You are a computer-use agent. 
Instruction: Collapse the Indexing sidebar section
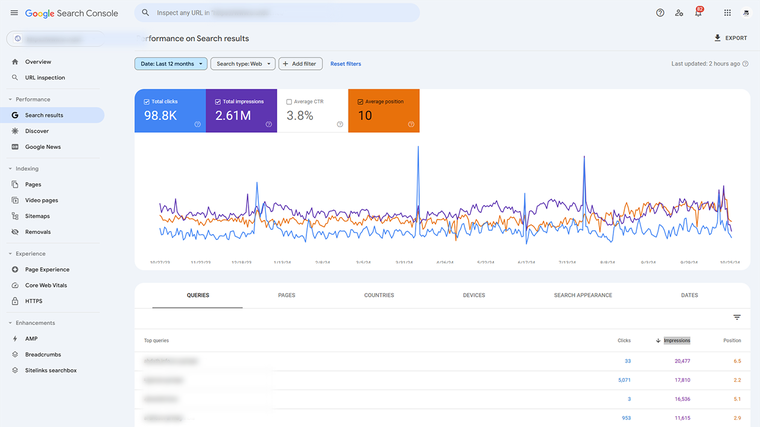click(x=10, y=169)
